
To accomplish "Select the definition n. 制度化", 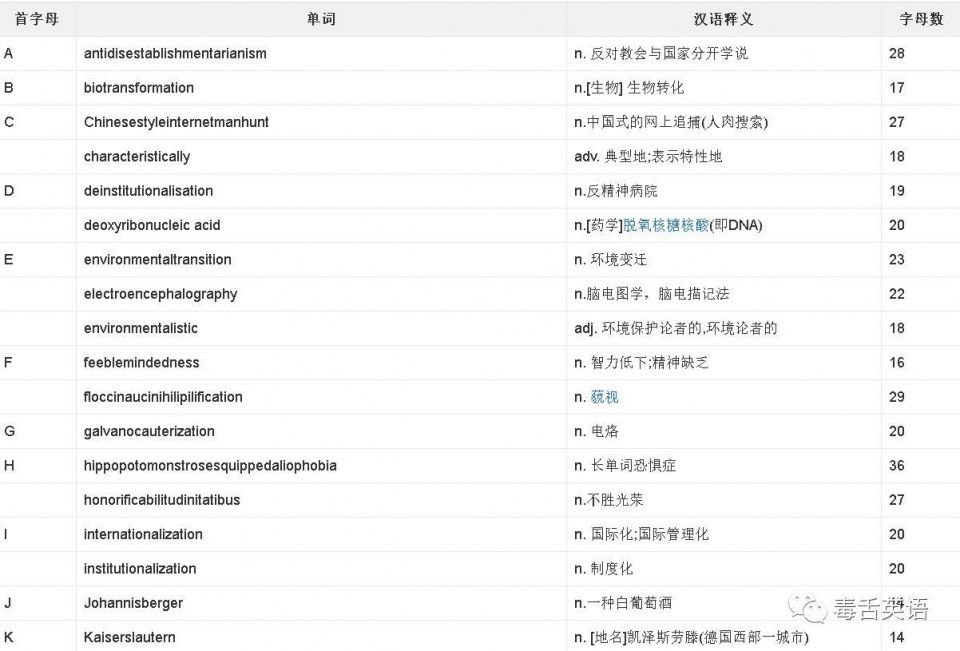I will 604,568.
